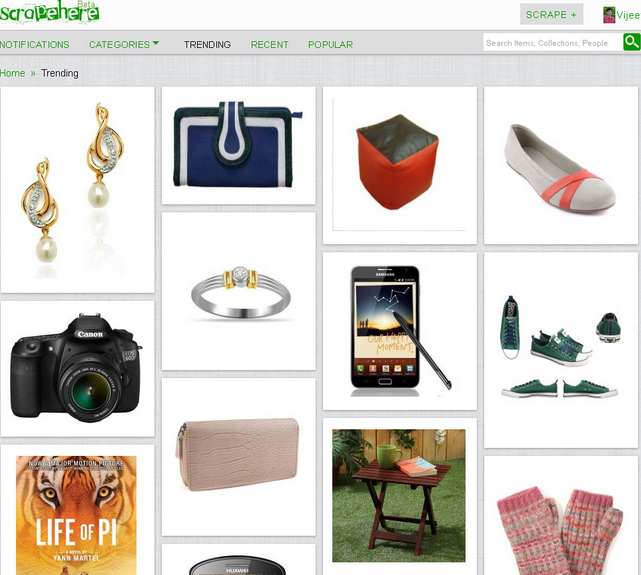Open the Notifications menu item
The image size is (641, 575).
[x=34, y=45]
